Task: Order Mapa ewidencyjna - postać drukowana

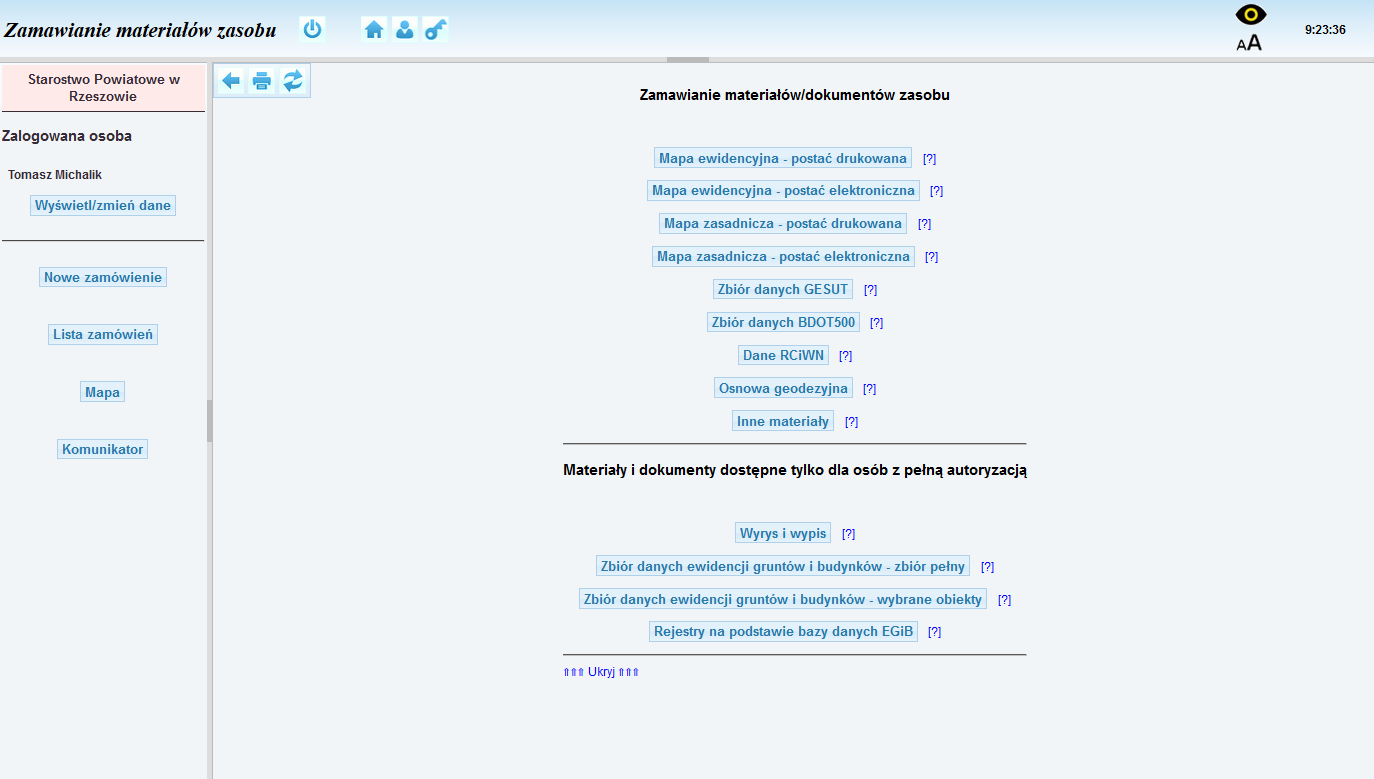Action: tap(783, 158)
